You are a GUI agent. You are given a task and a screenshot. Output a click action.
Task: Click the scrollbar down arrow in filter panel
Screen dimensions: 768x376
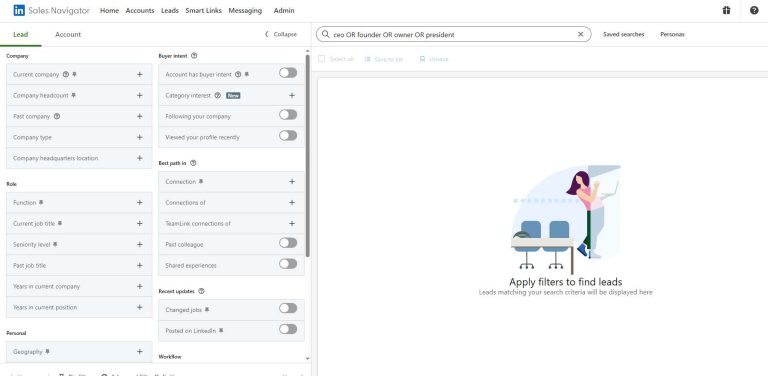(308, 359)
